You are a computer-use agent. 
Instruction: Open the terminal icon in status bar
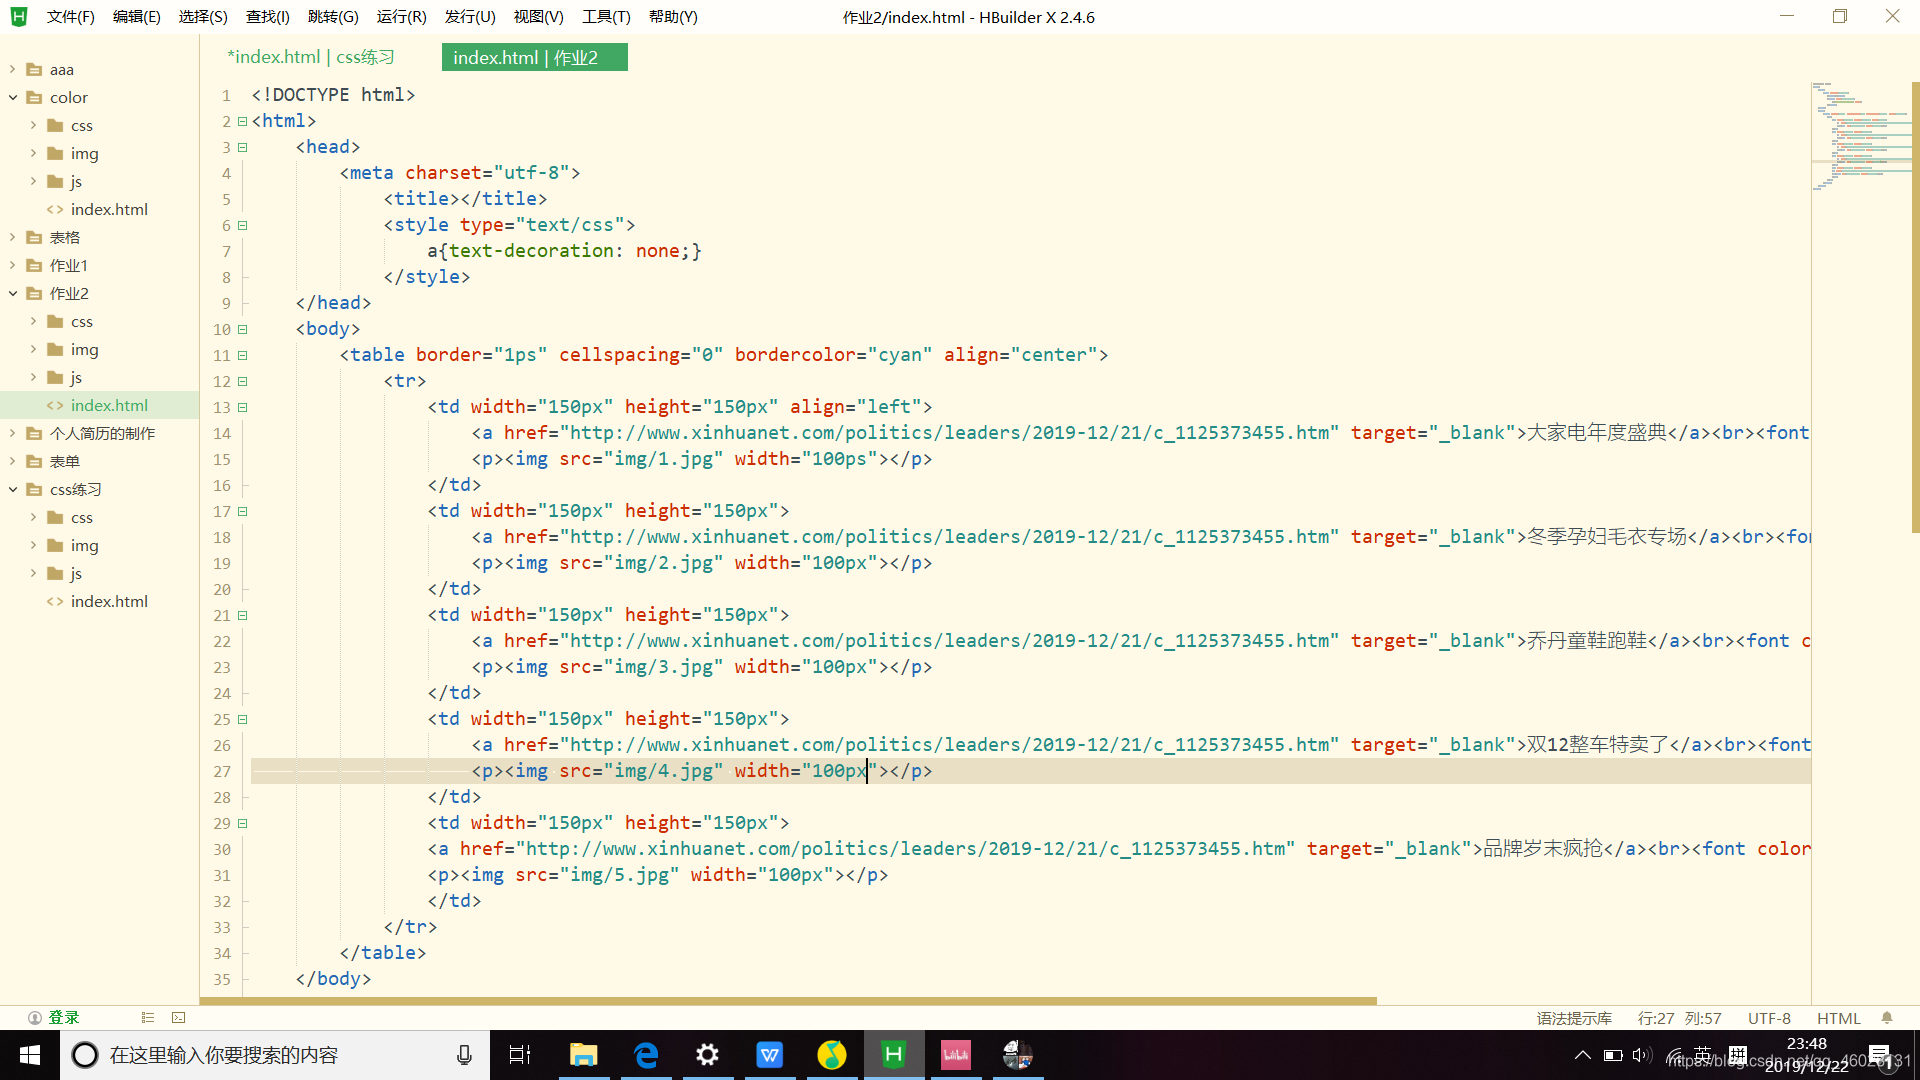(x=178, y=1018)
